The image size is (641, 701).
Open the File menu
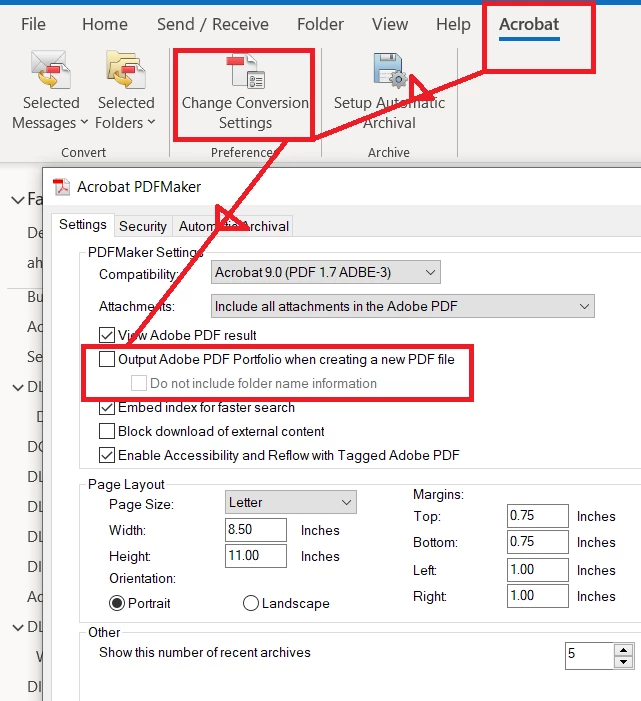33,24
